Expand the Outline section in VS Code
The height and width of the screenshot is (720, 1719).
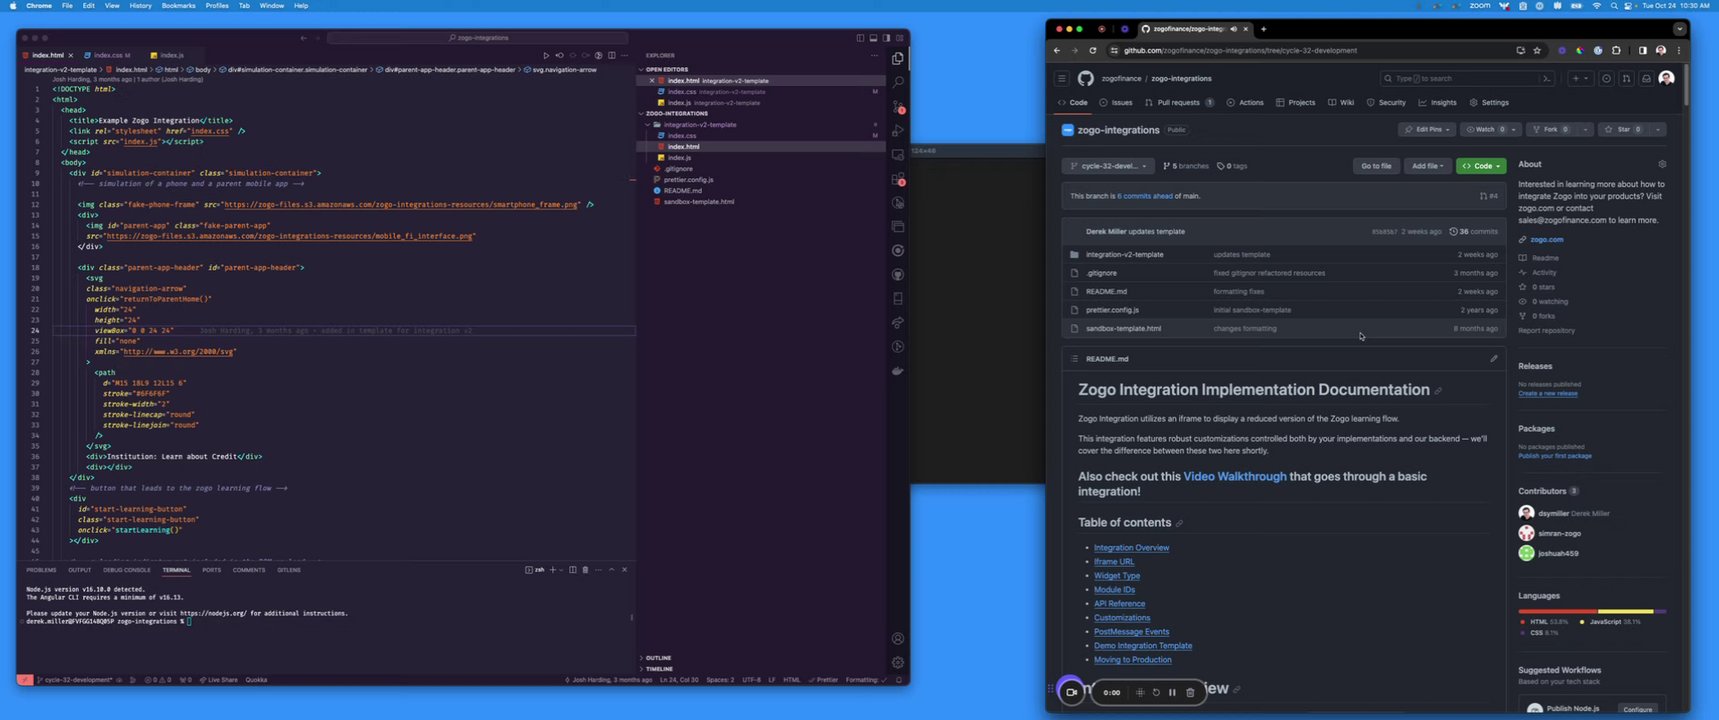[658, 658]
